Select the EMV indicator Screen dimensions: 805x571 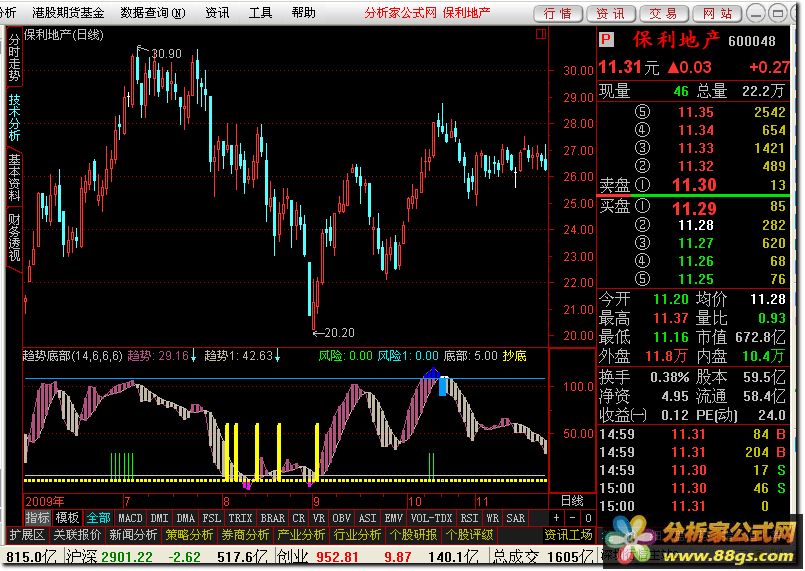(393, 518)
